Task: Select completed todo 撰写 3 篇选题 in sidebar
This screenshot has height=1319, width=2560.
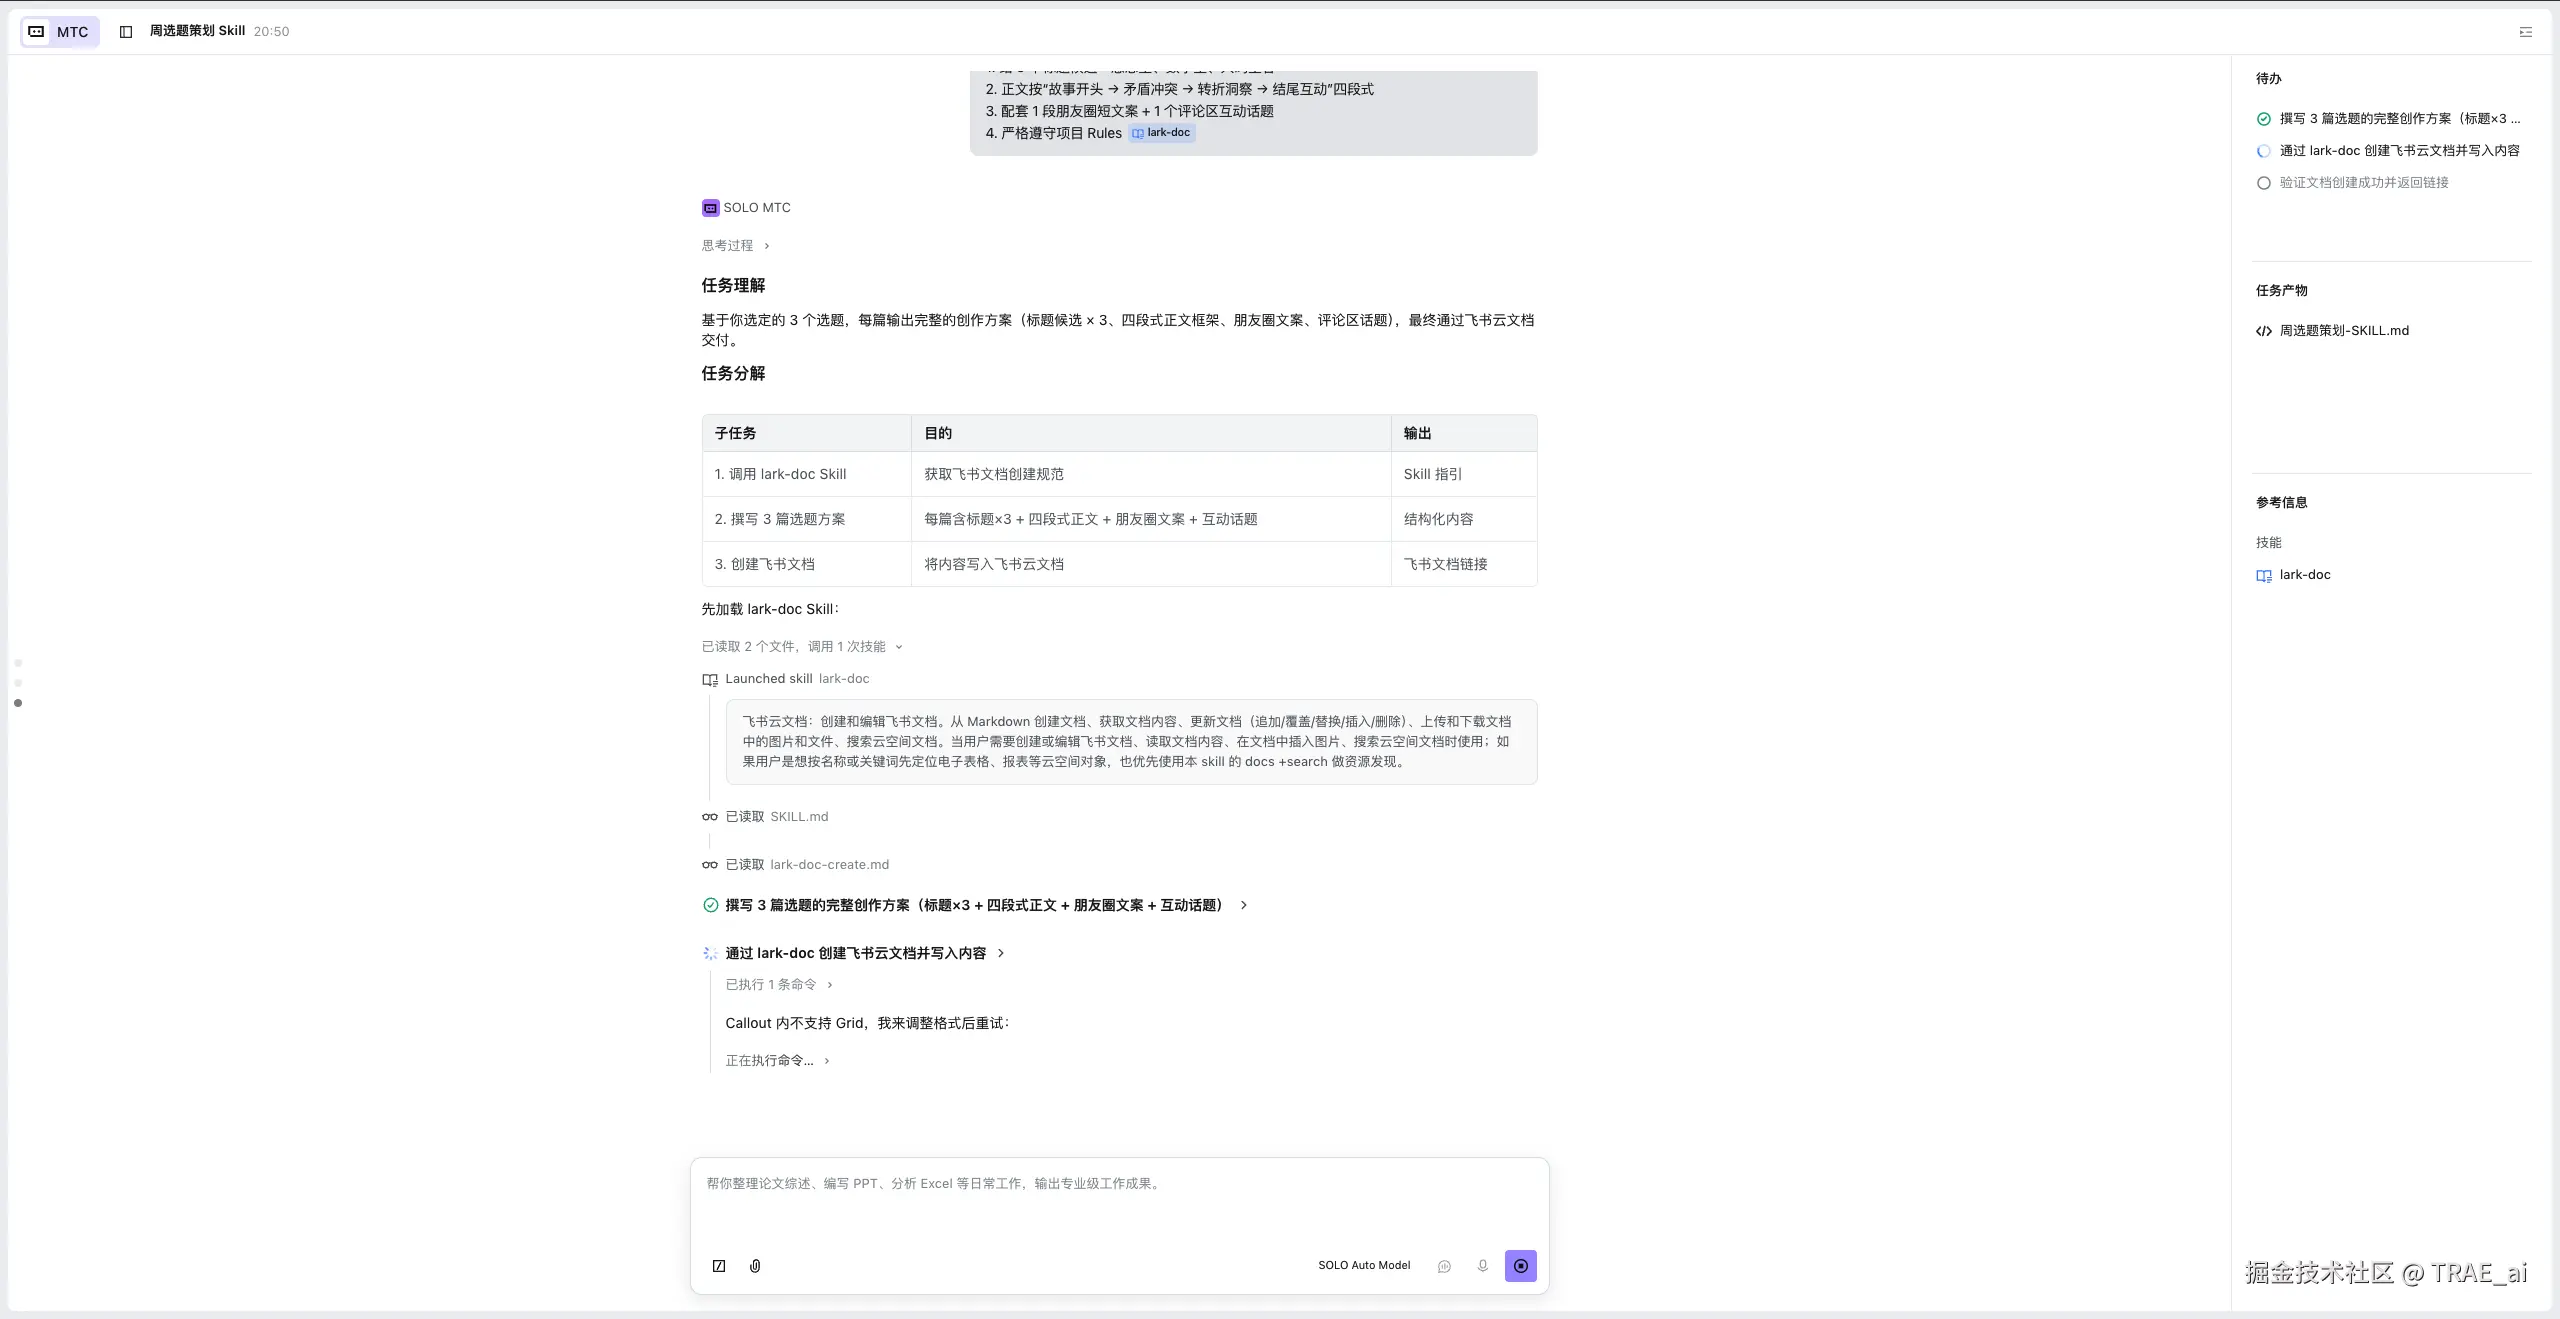Action: (x=2388, y=119)
